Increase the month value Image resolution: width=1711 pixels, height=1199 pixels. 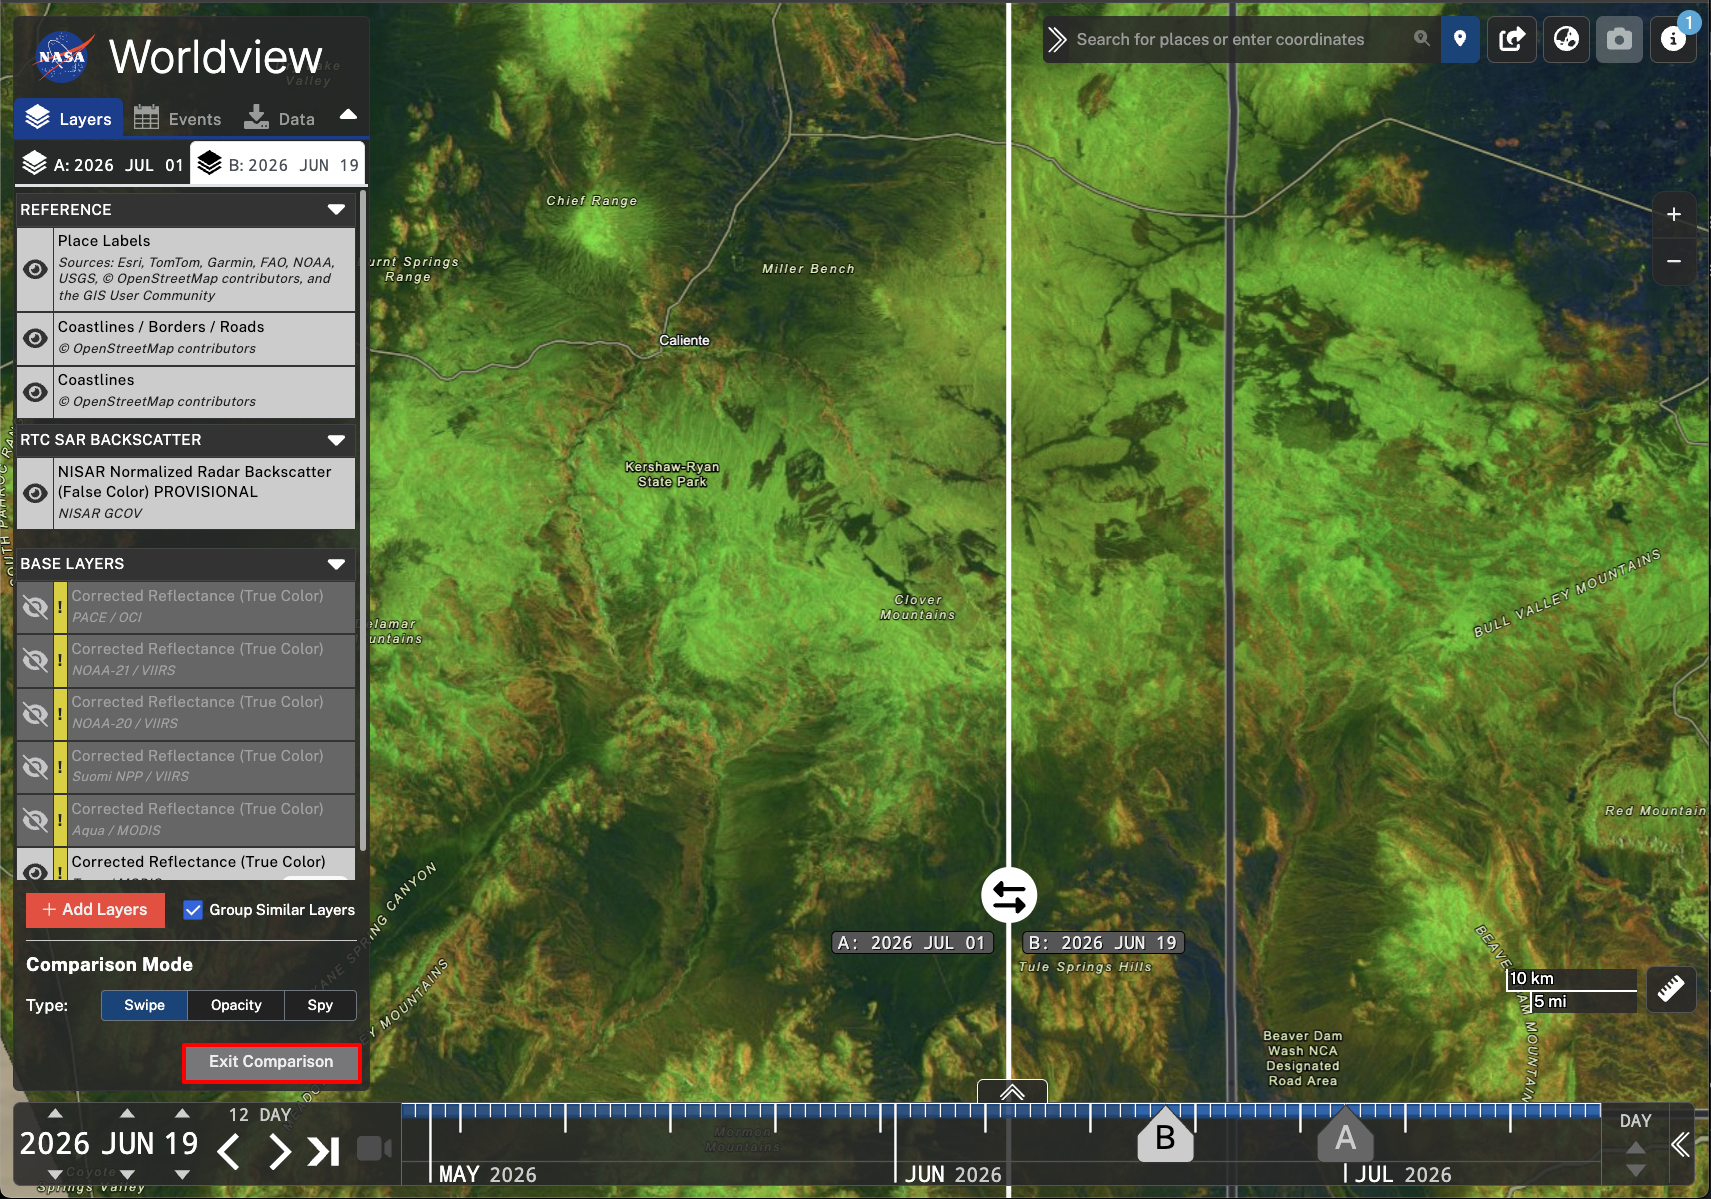tap(127, 1113)
